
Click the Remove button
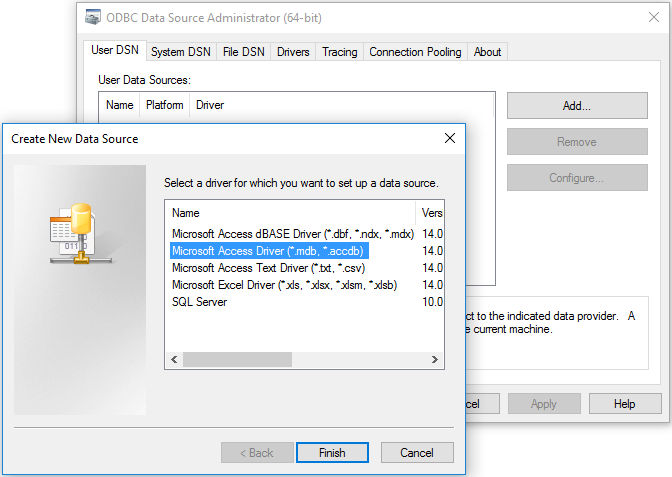(x=577, y=141)
